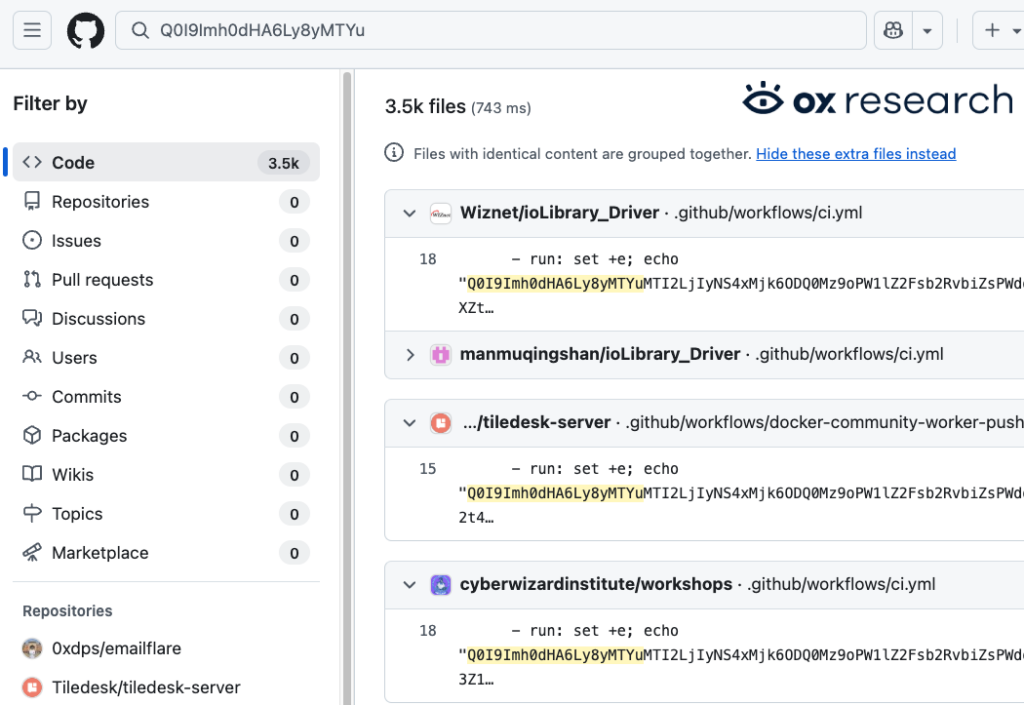Viewport: 1024px width, 705px height.
Task: Click the sidebar vertical scrollbar
Action: coord(347,388)
